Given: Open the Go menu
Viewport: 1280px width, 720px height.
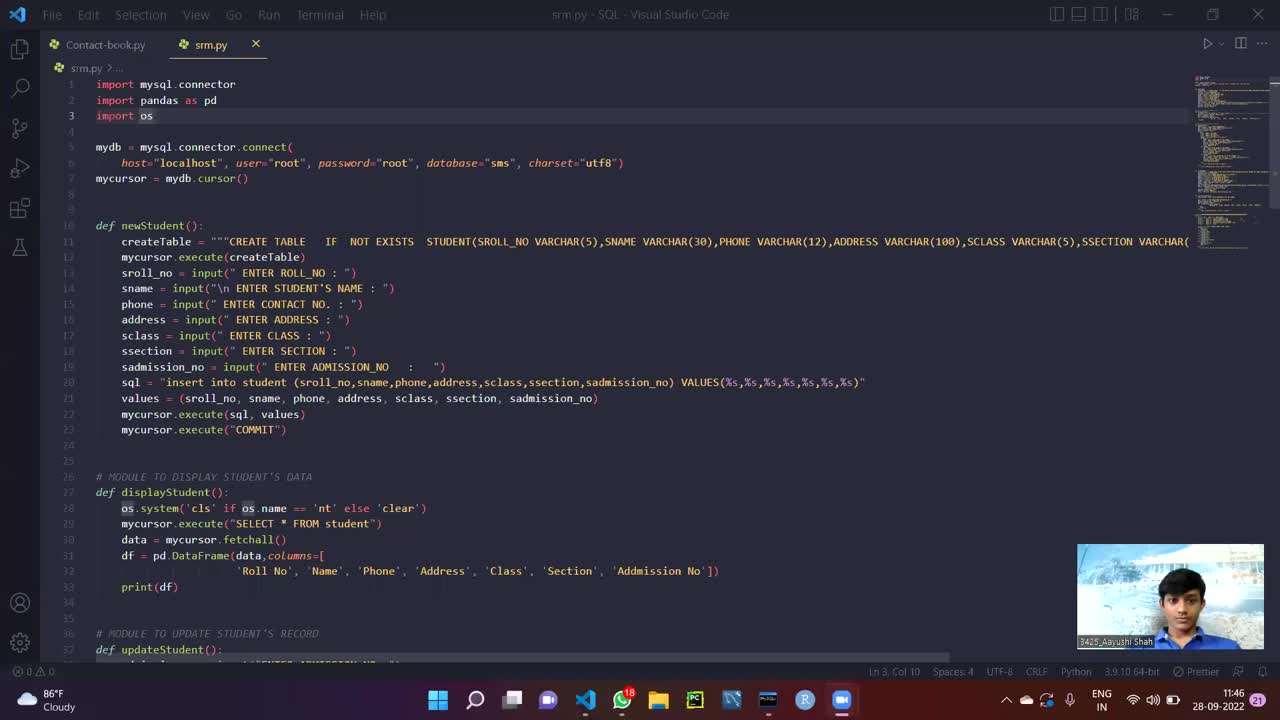Looking at the screenshot, I should pyautogui.click(x=233, y=15).
